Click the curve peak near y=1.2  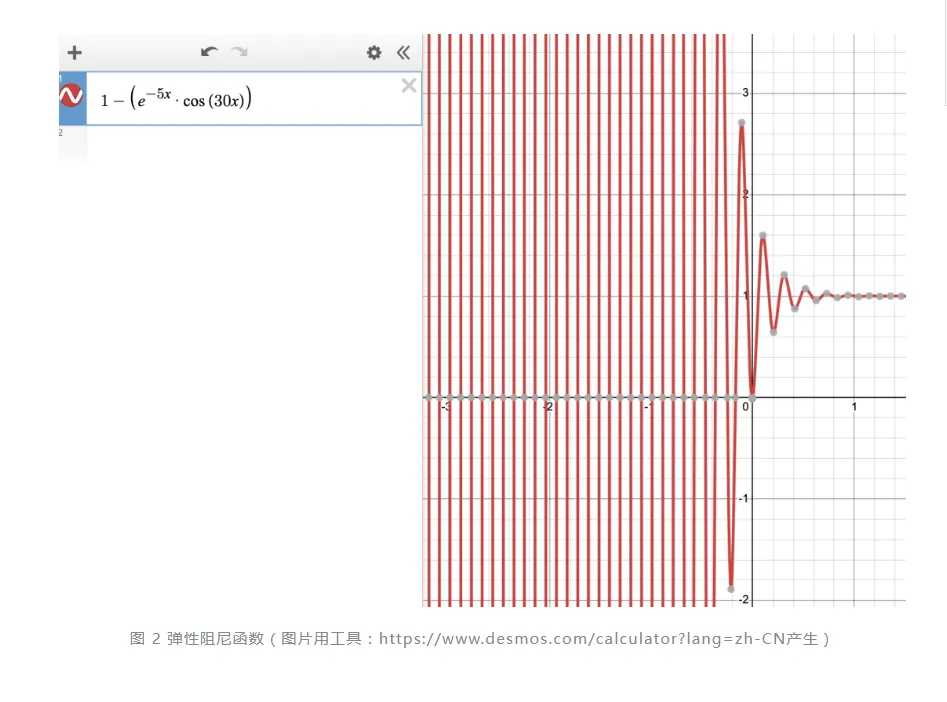point(784,274)
